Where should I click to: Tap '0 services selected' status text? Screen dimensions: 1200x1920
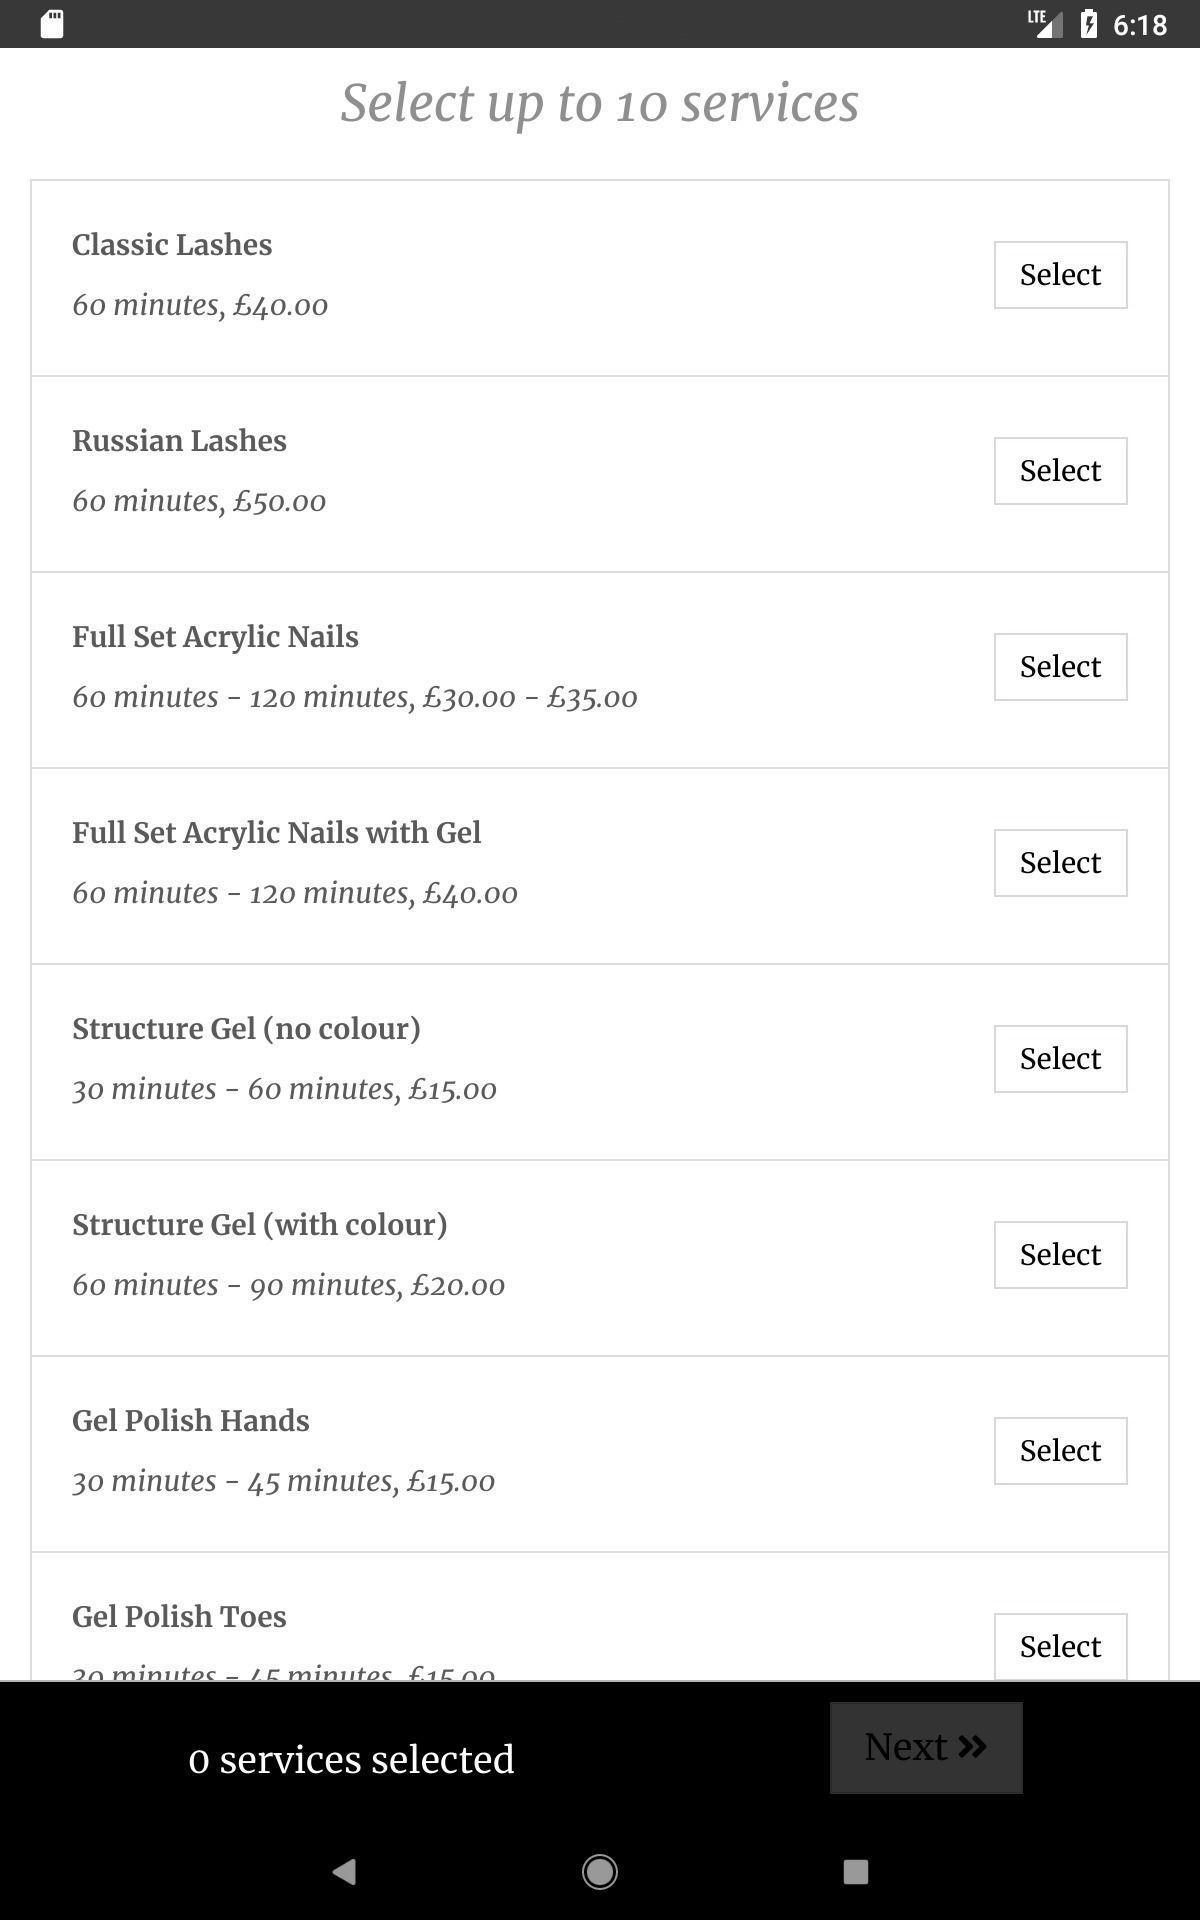click(351, 1759)
